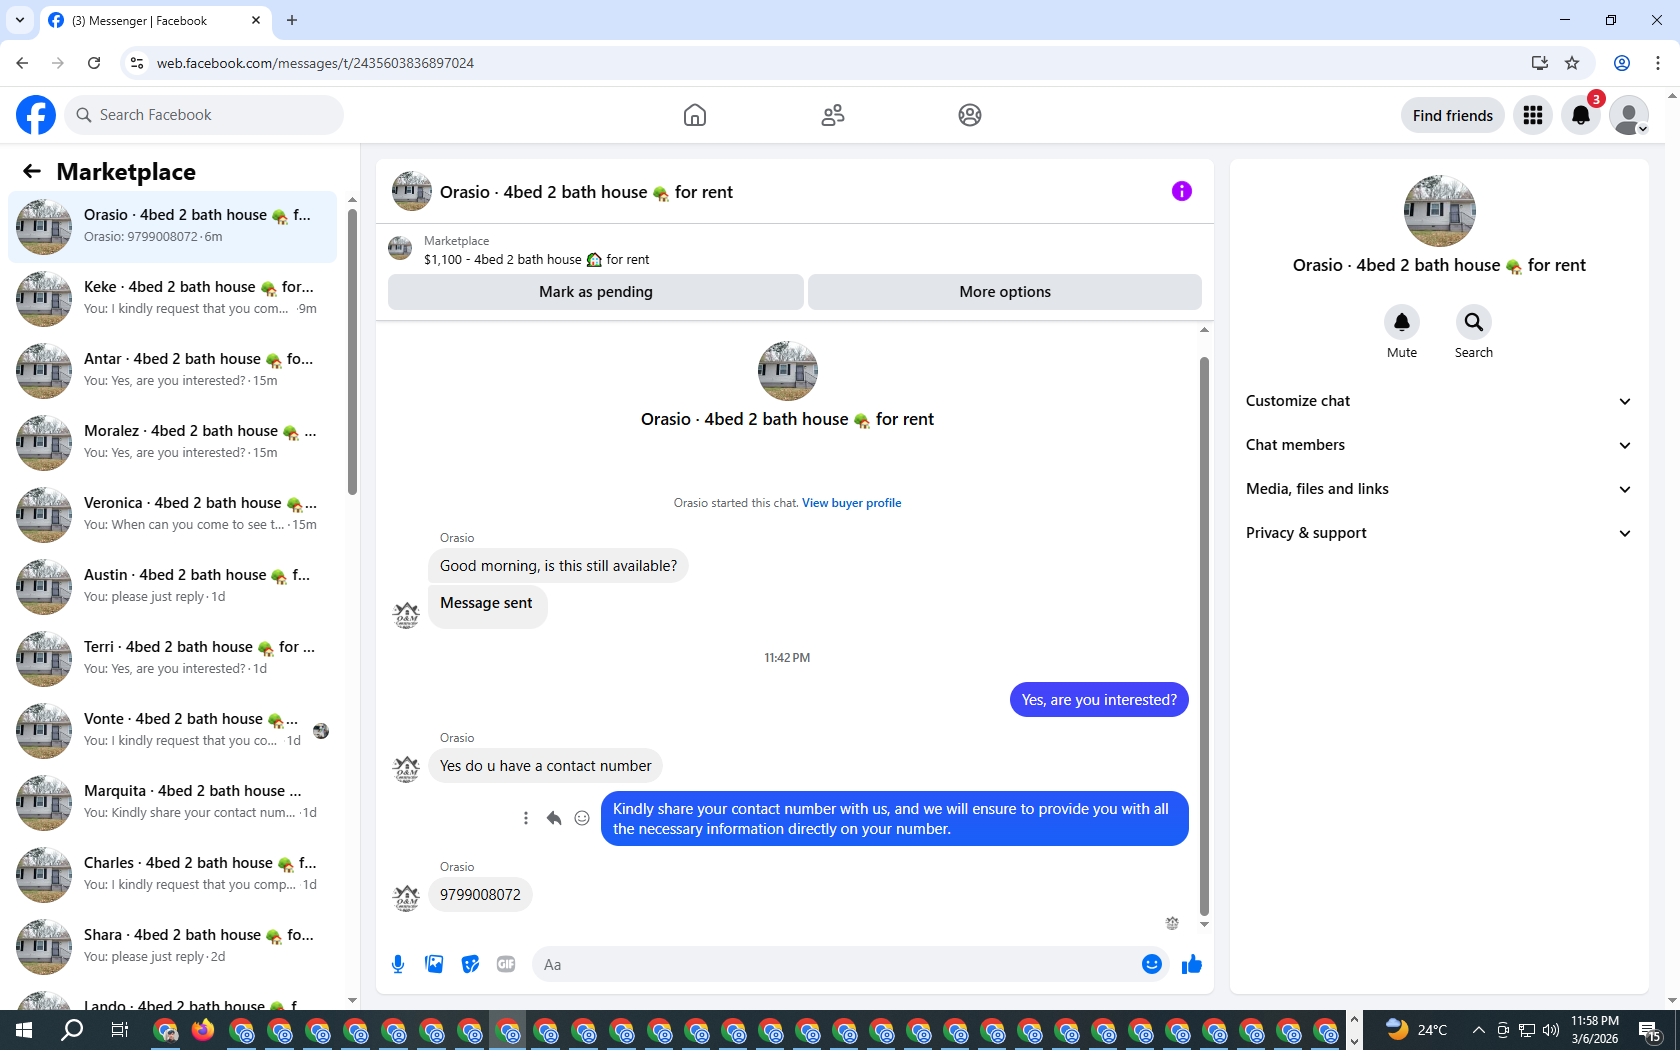The width and height of the screenshot is (1680, 1050).
Task: Open the Facebook menu grid icon
Action: click(1533, 115)
